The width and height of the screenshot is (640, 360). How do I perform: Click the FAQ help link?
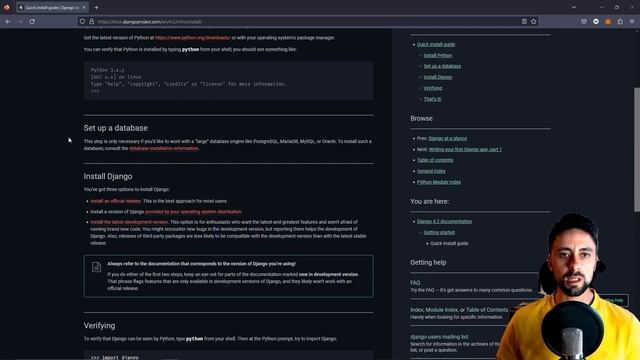pos(415,282)
